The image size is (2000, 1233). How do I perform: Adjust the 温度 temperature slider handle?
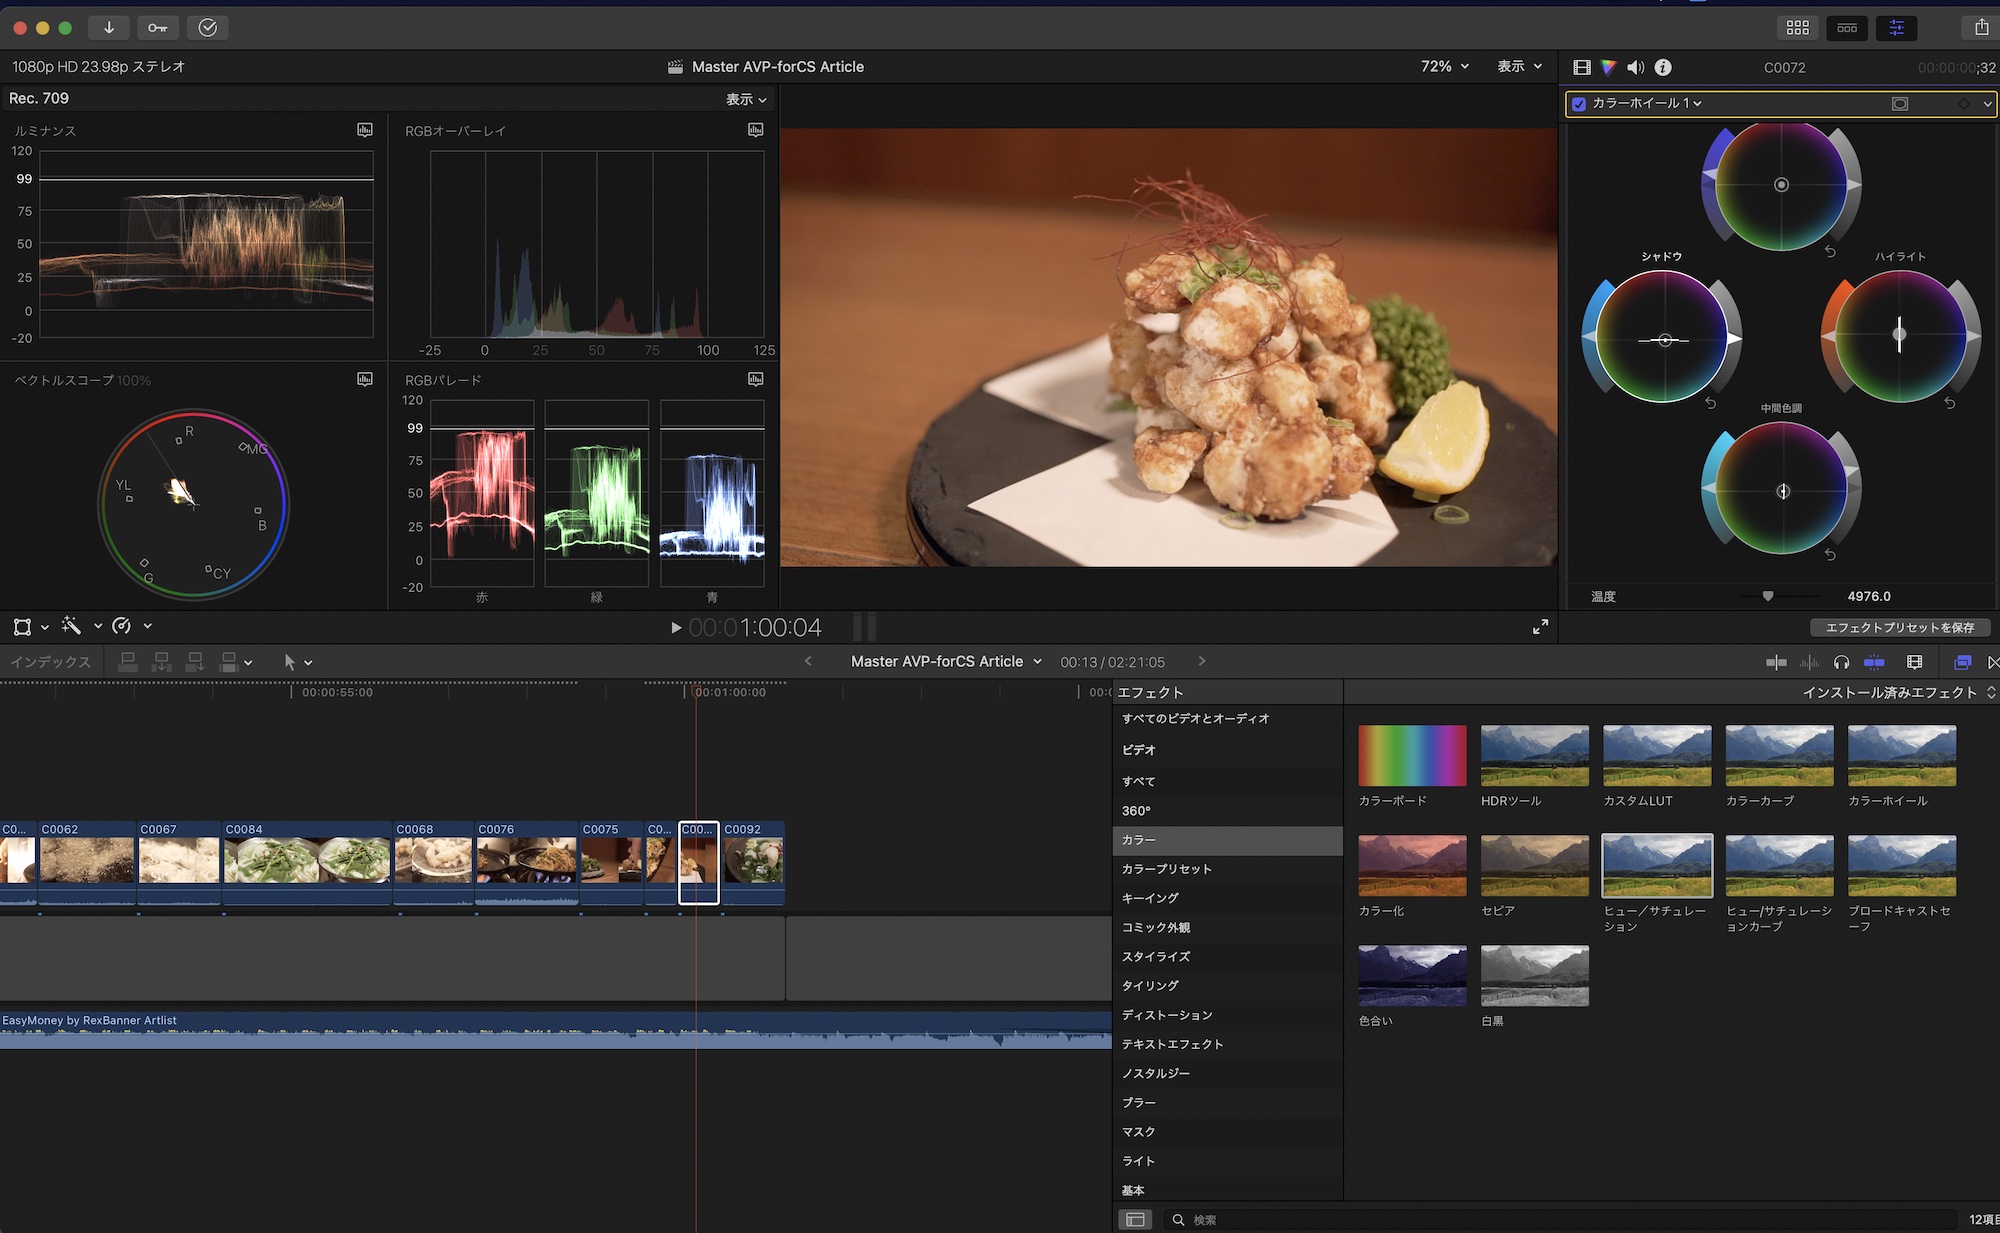tap(1768, 596)
